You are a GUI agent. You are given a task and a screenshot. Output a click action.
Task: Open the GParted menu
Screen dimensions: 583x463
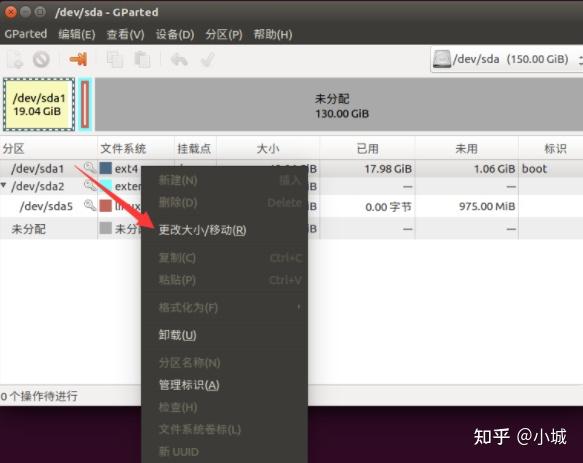[26, 34]
